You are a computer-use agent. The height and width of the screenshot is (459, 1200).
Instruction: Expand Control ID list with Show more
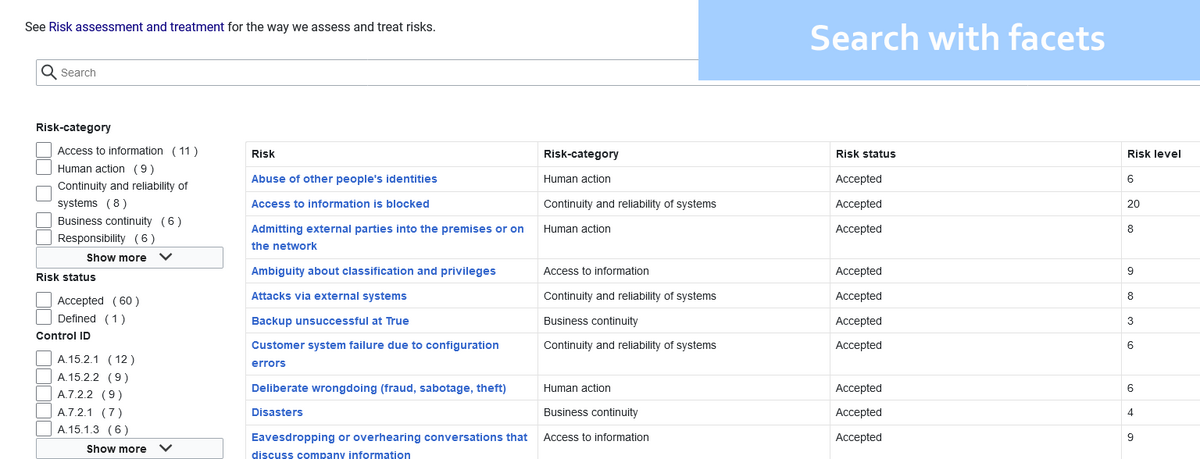[129, 449]
